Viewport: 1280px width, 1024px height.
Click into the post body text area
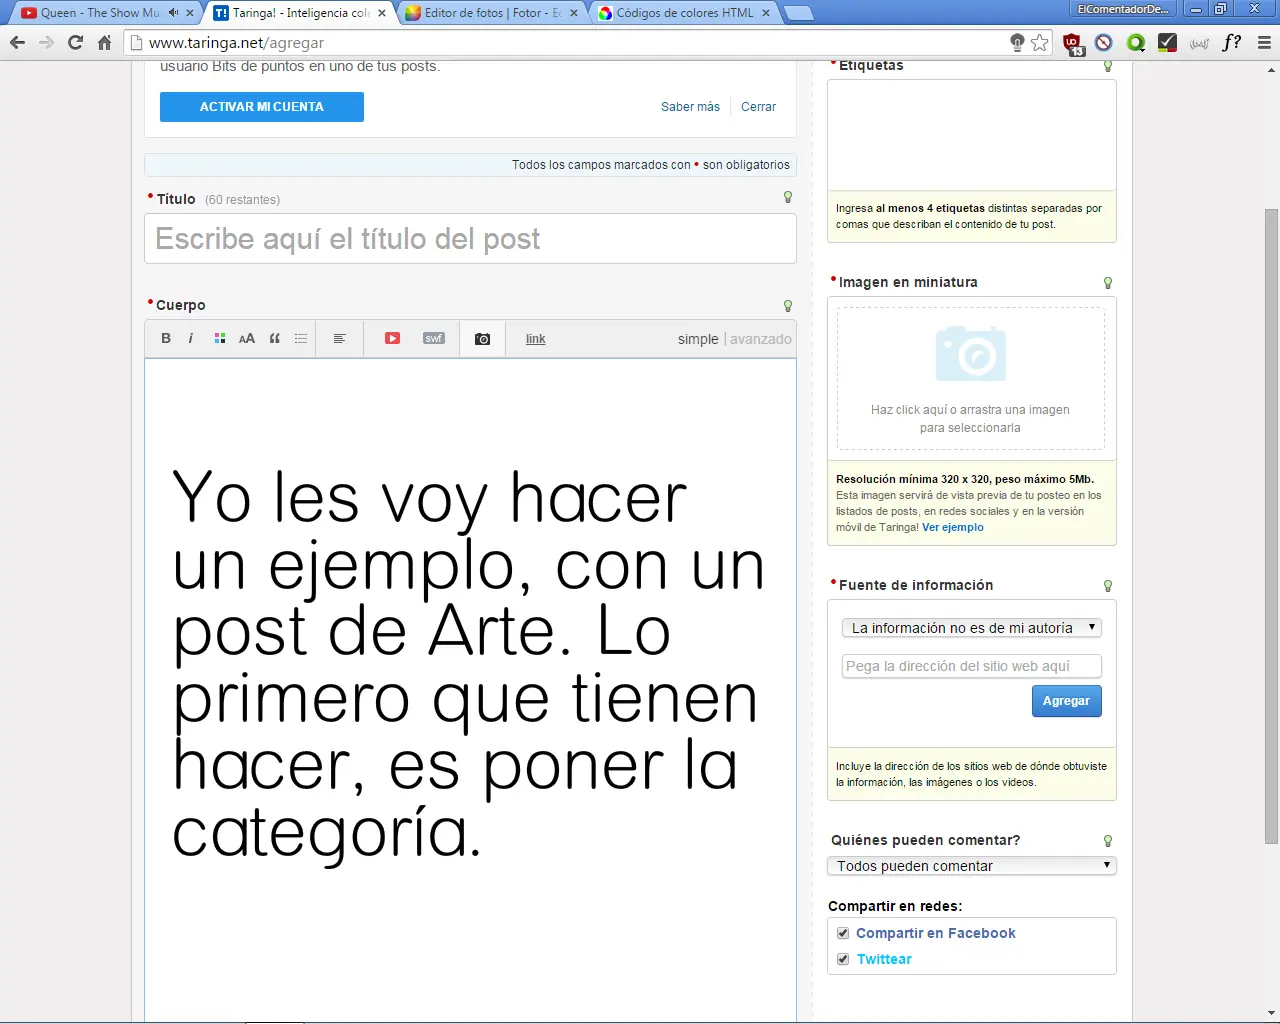pos(470,690)
